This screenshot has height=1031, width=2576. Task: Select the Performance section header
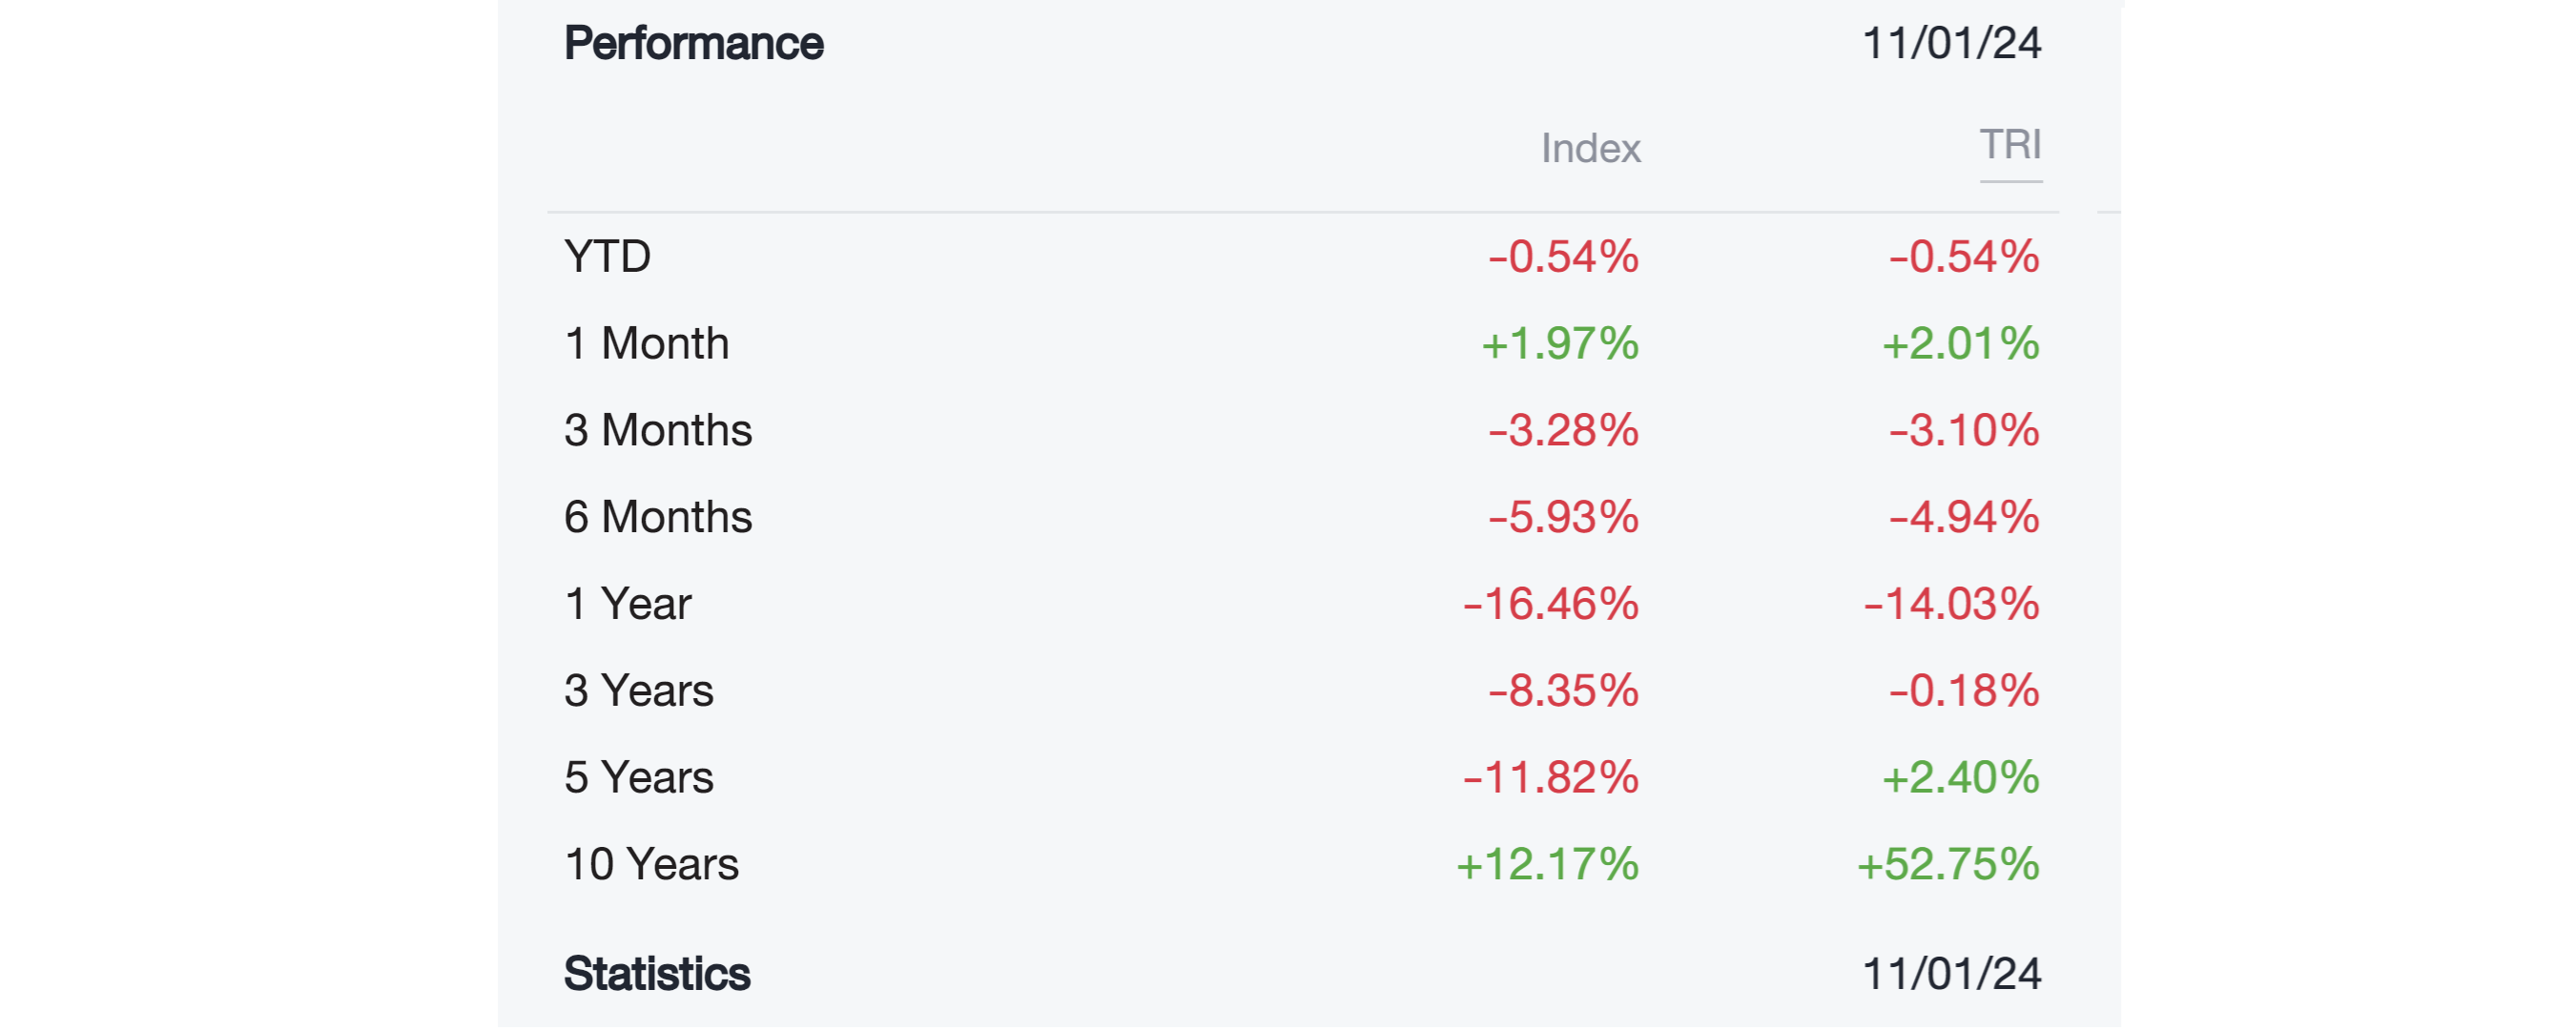point(694,42)
